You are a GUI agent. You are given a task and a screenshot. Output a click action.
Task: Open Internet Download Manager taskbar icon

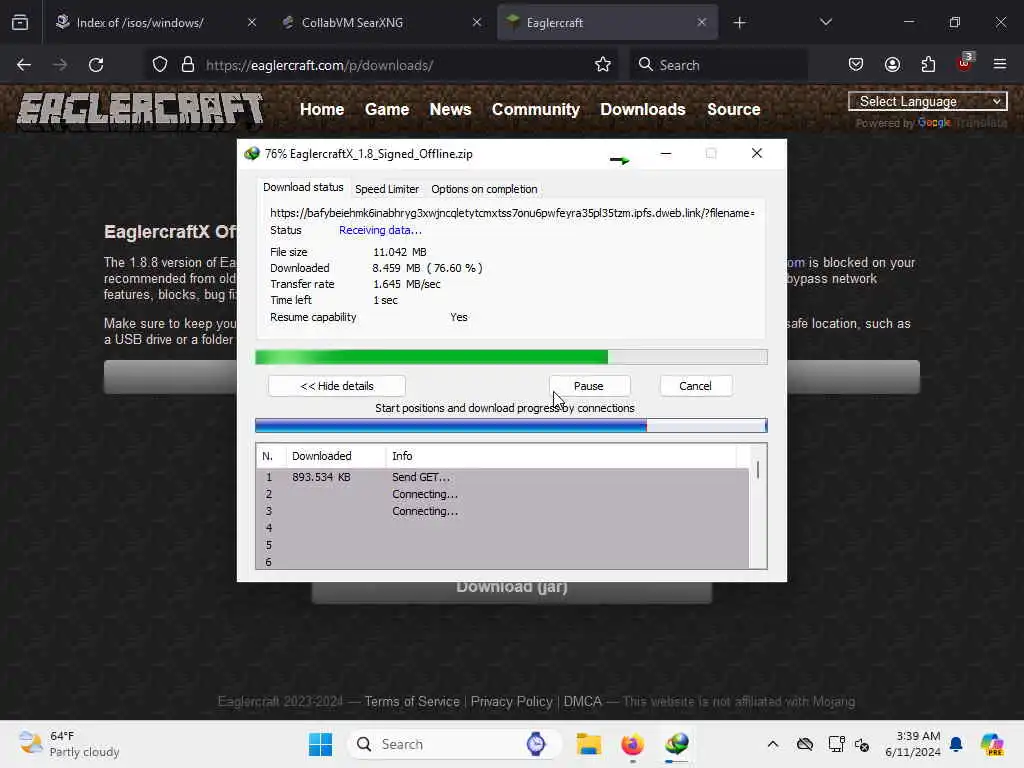point(677,744)
